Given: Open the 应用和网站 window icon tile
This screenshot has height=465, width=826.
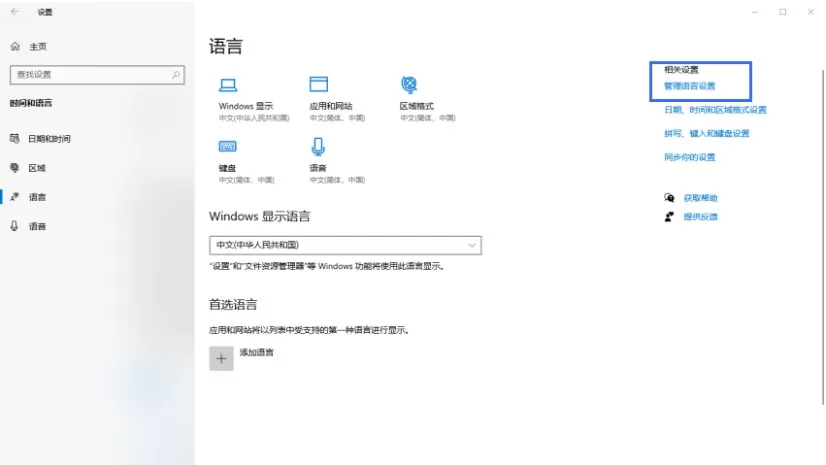Looking at the screenshot, I should point(318,84).
